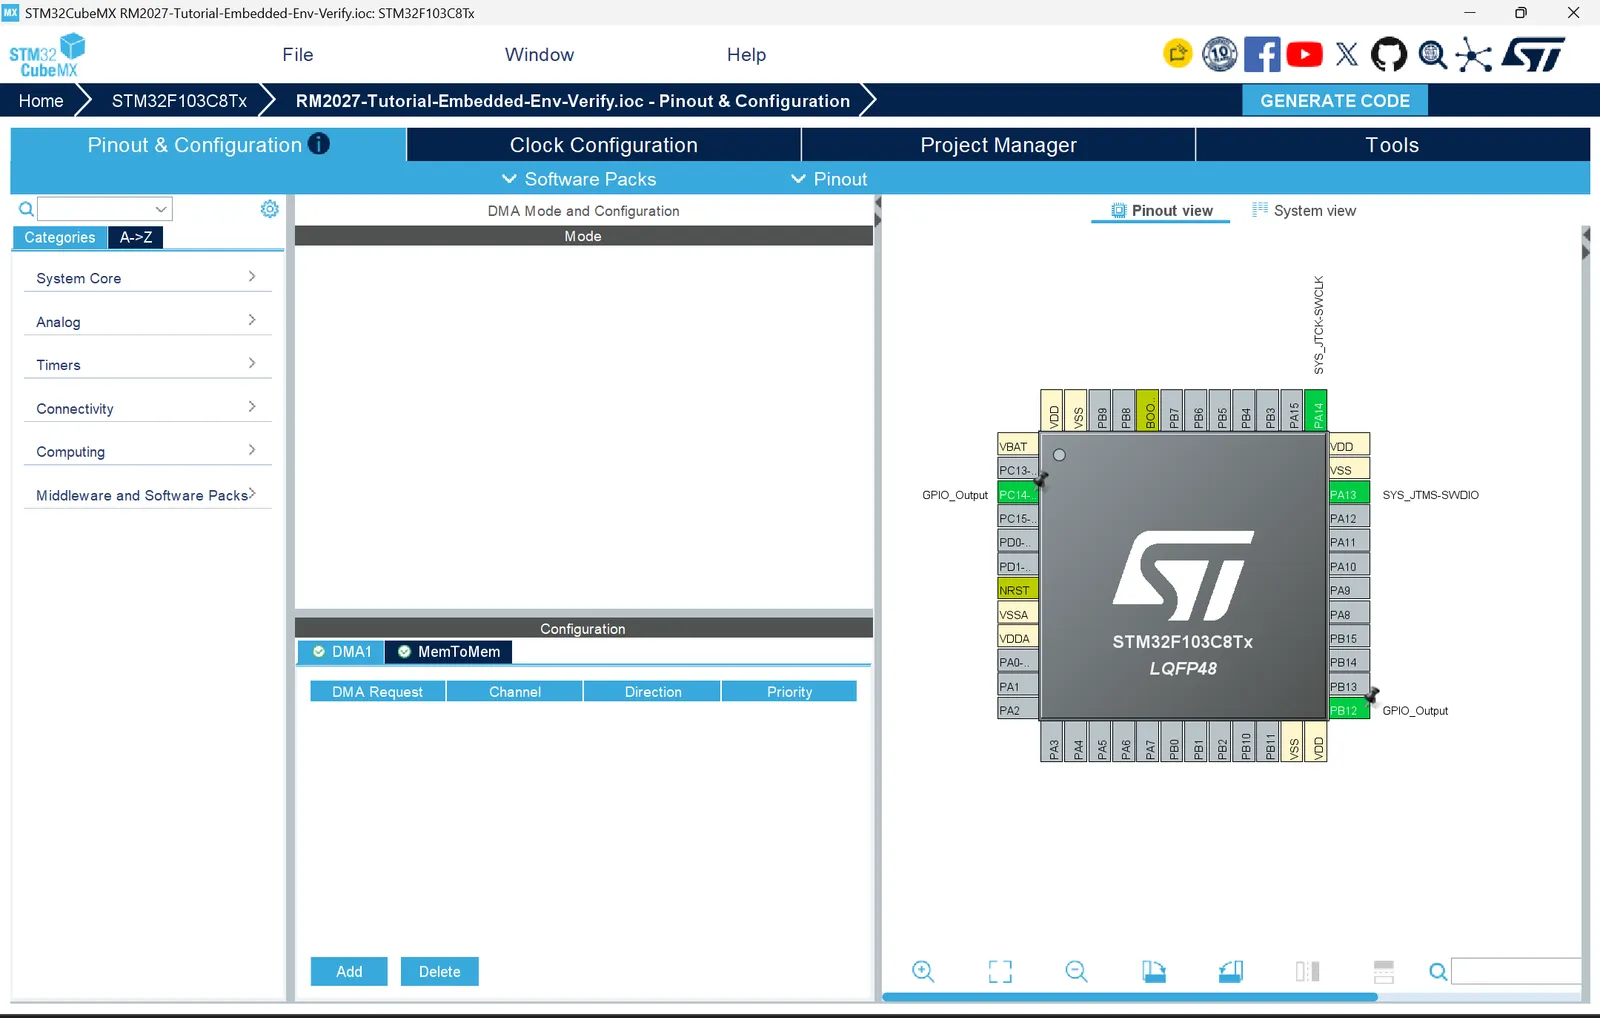1600x1018 pixels.
Task: Select the Pinout & Configuration tab
Action: [x=208, y=144]
